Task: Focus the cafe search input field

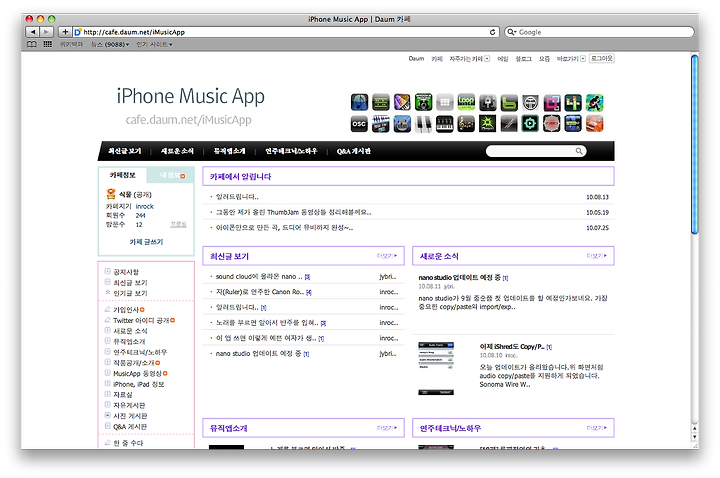Action: (531, 151)
